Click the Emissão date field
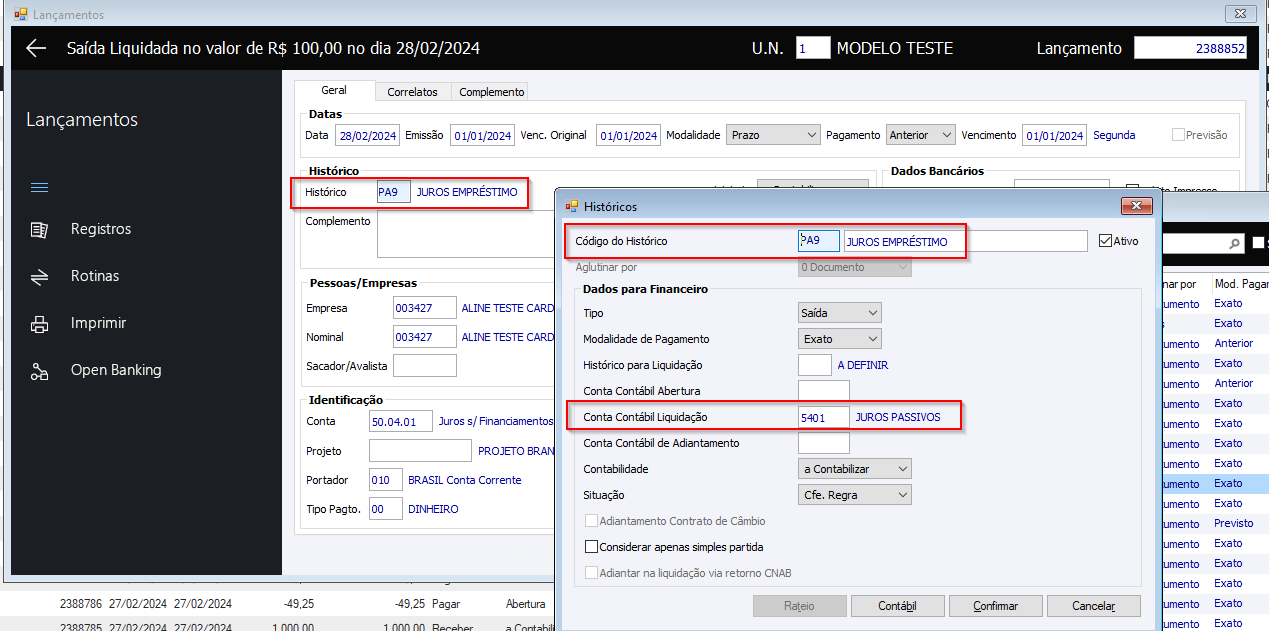The height and width of the screenshot is (631, 1269). [482, 135]
